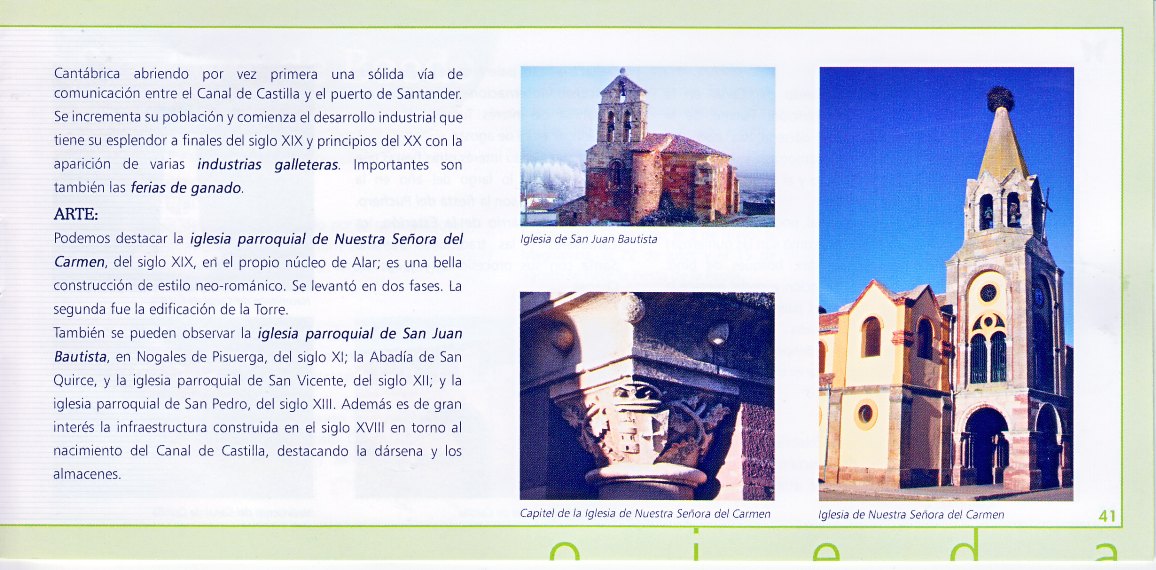Click the line 'iglesia parroquial de San Pedro, del siglo XIII'
Screen dimensions: 1156x570
tap(258, 404)
